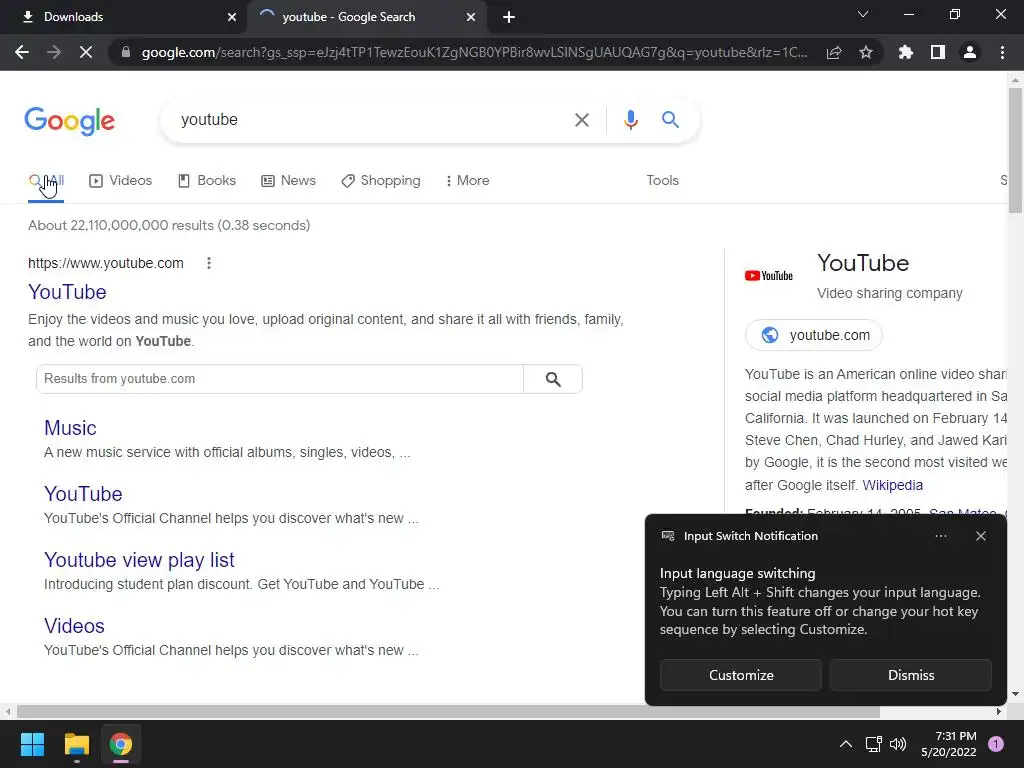
Task: Go back to the previous page
Action: pos(22,52)
